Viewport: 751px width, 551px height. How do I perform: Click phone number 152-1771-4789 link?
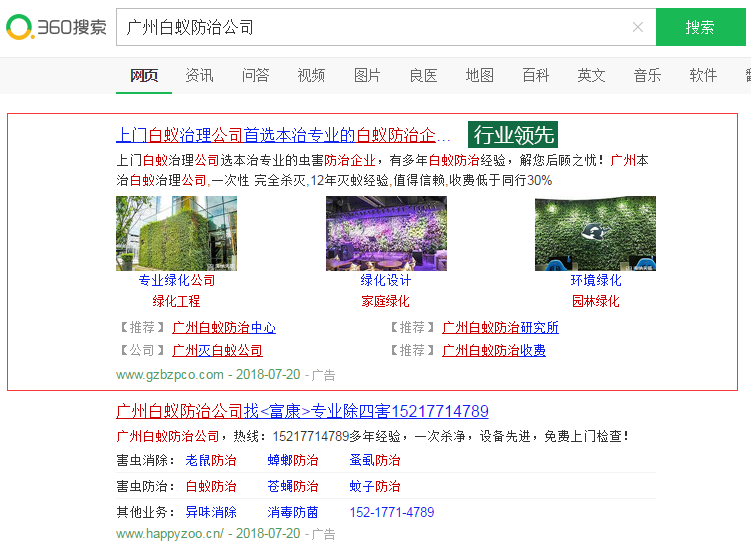[392, 512]
